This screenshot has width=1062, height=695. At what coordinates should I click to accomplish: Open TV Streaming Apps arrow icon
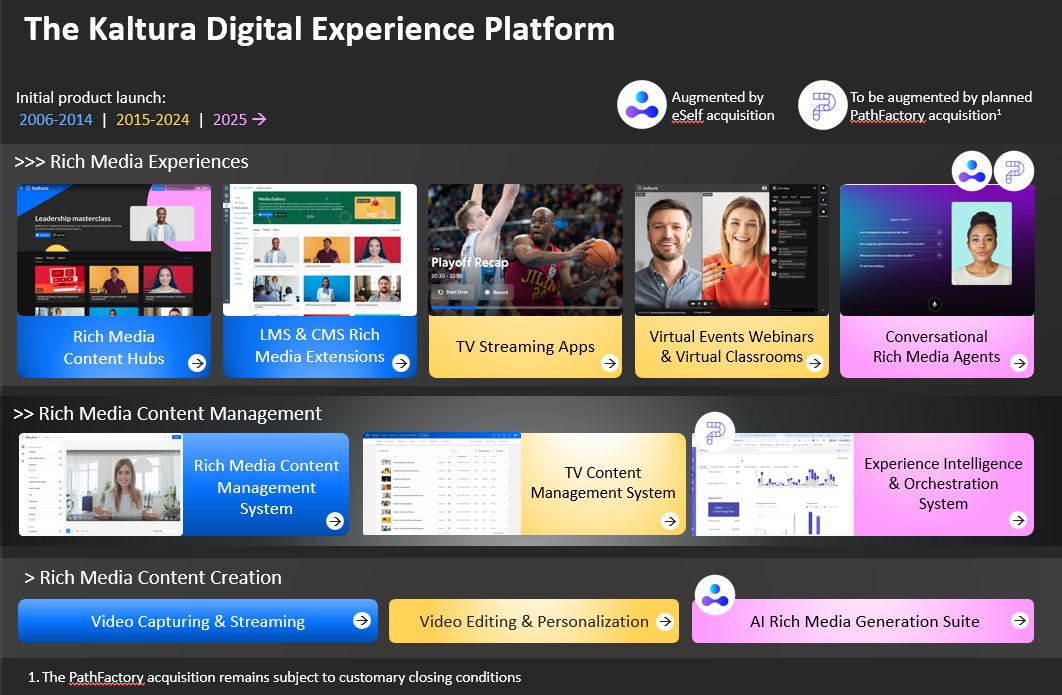[609, 363]
